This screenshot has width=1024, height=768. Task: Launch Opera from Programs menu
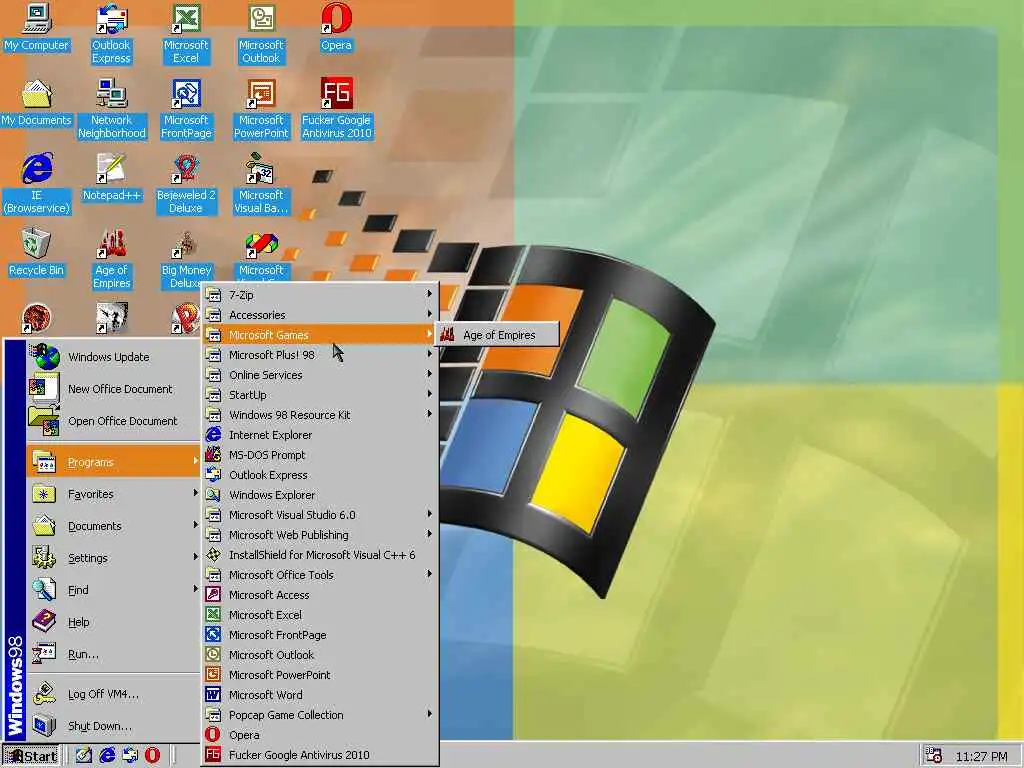[320, 735]
